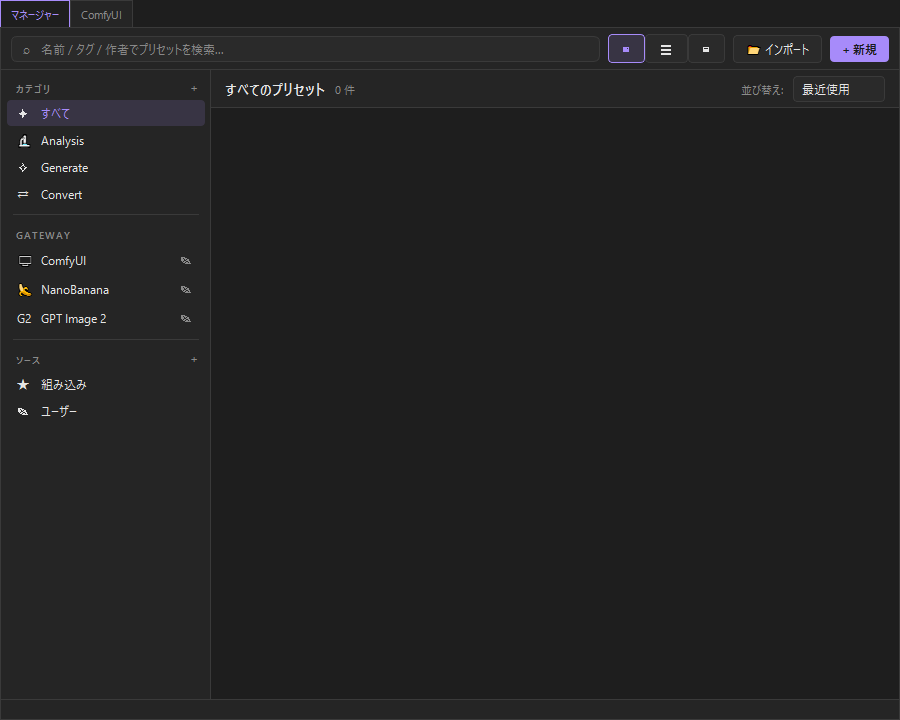Viewport: 900px width, 720px height.
Task: Add a category with the カテゴリ plus icon
Action: [x=194, y=88]
